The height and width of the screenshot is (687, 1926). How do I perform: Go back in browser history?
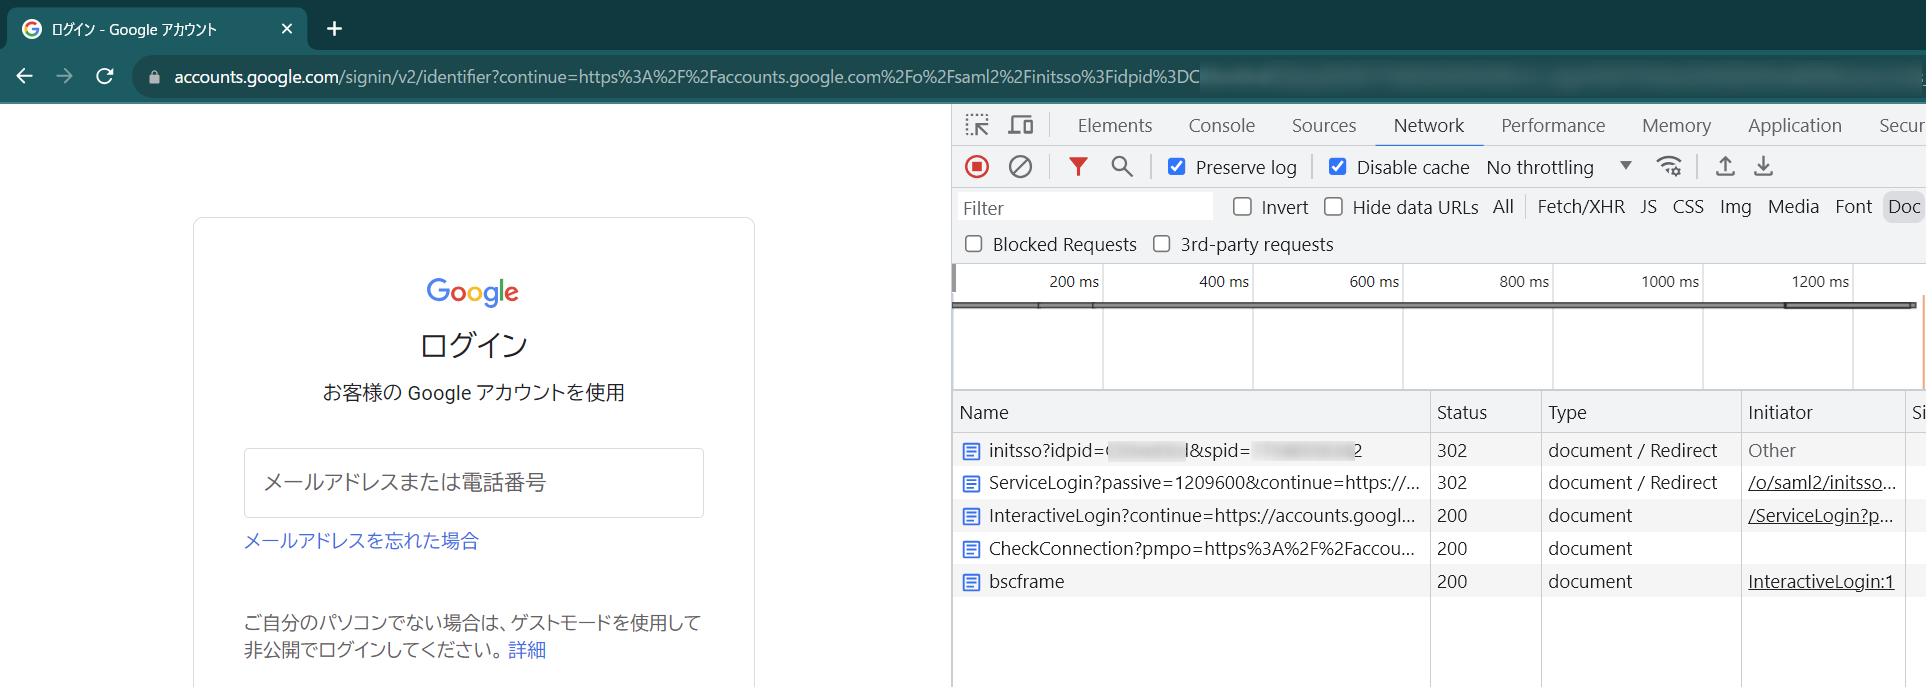25,76
